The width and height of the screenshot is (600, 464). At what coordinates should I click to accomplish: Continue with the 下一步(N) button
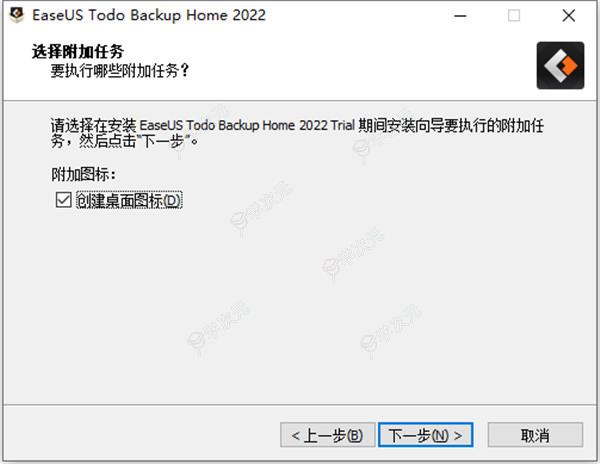pyautogui.click(x=426, y=435)
